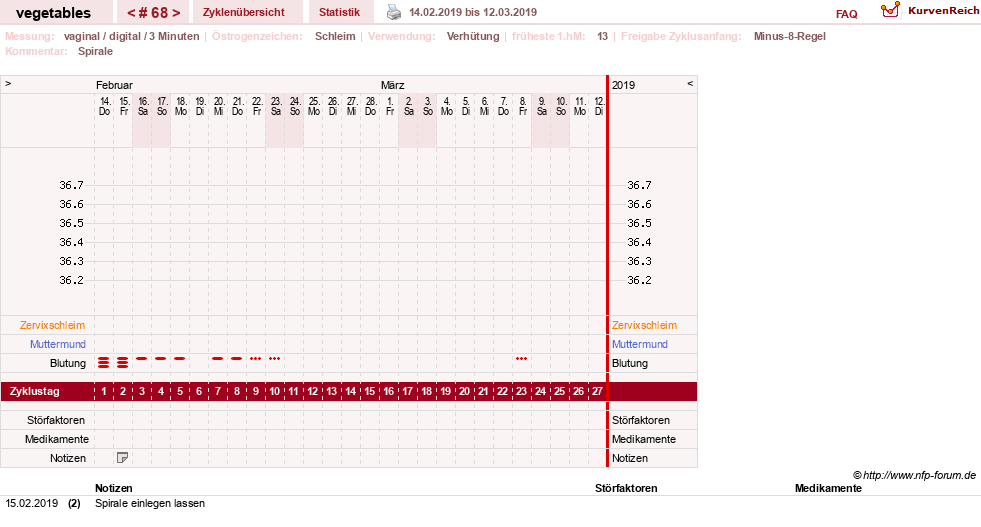Expand chart with the > arrow at top left
Viewport: 981px width, 527px height.
(8, 83)
